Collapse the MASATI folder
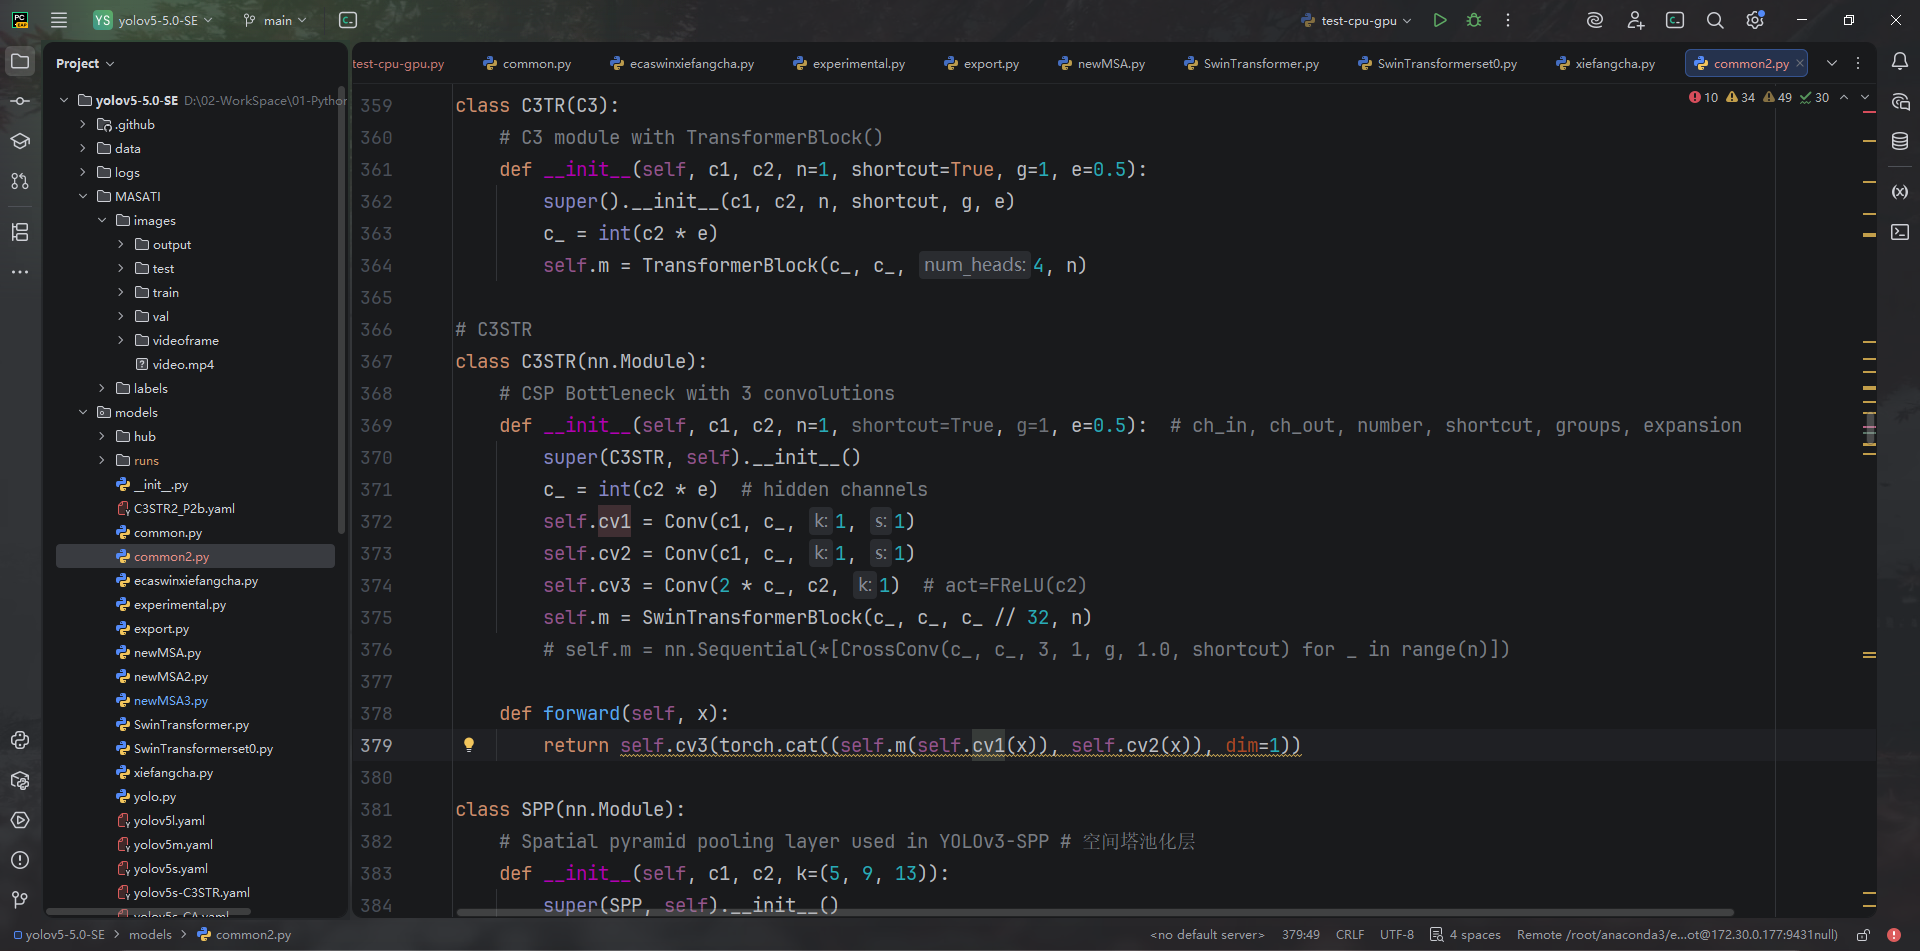Image resolution: width=1920 pixels, height=951 pixels. coord(83,197)
